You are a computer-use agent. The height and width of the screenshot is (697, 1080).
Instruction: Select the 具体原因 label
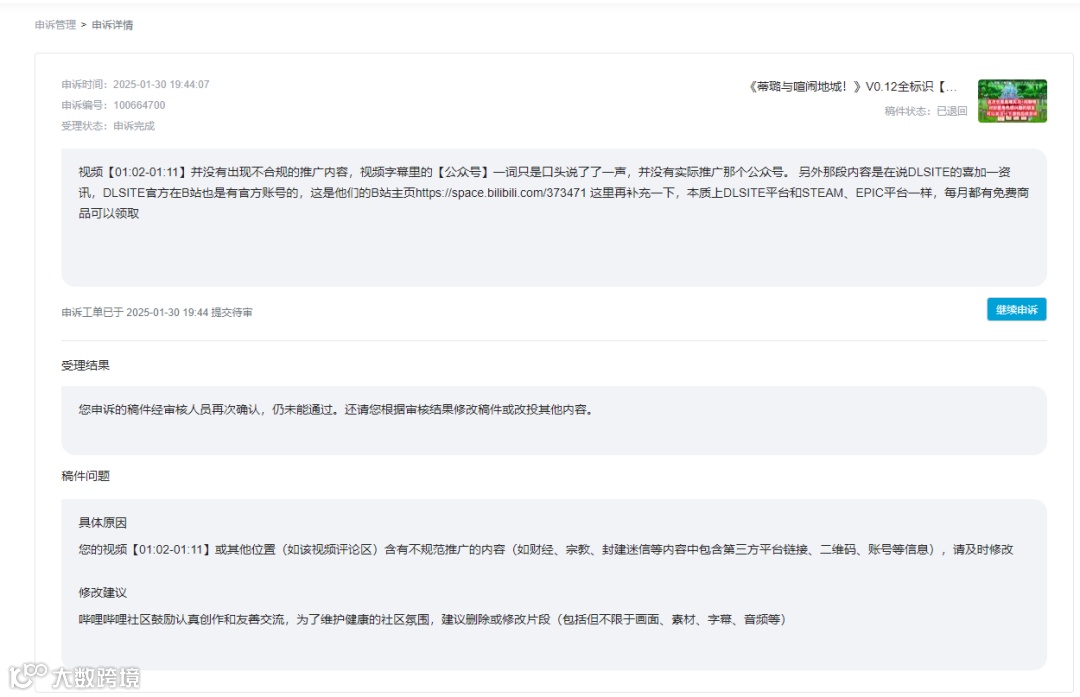(x=103, y=522)
